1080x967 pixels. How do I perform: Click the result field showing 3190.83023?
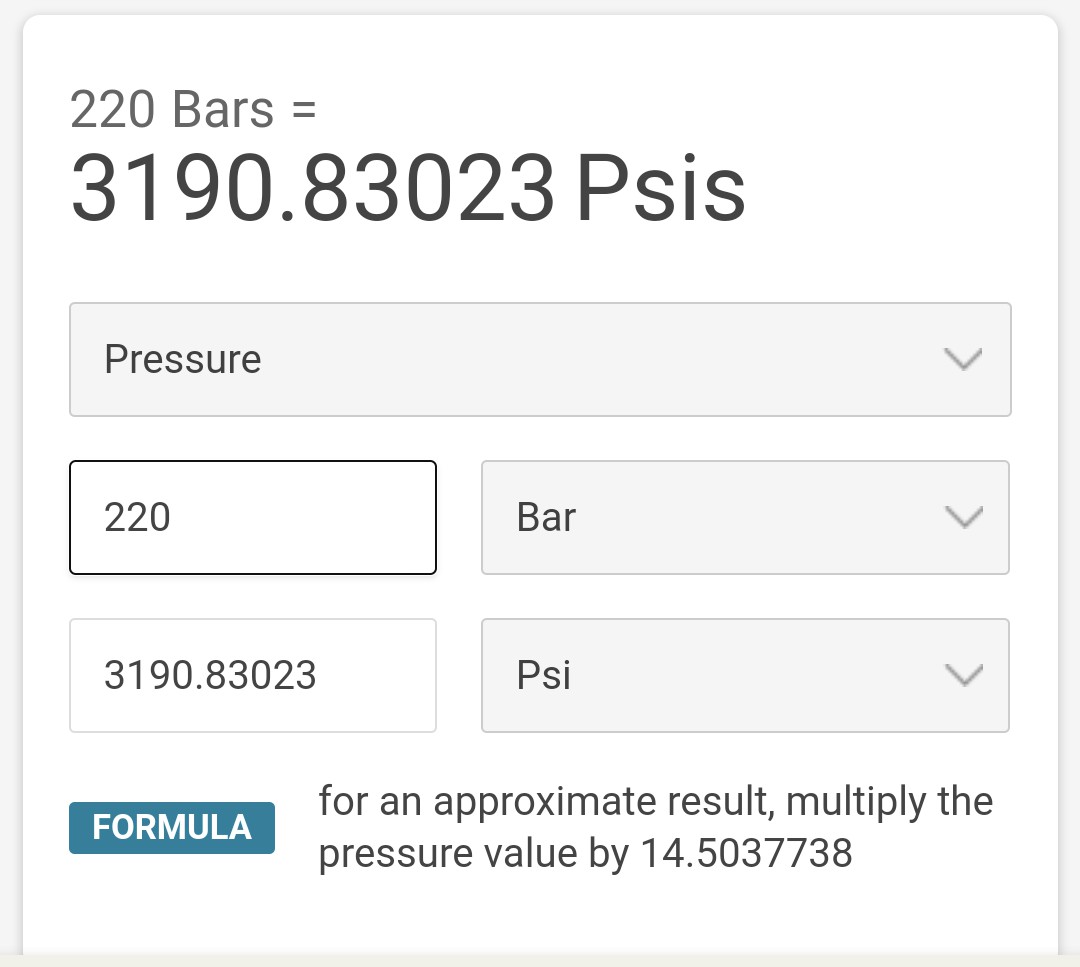pos(252,675)
